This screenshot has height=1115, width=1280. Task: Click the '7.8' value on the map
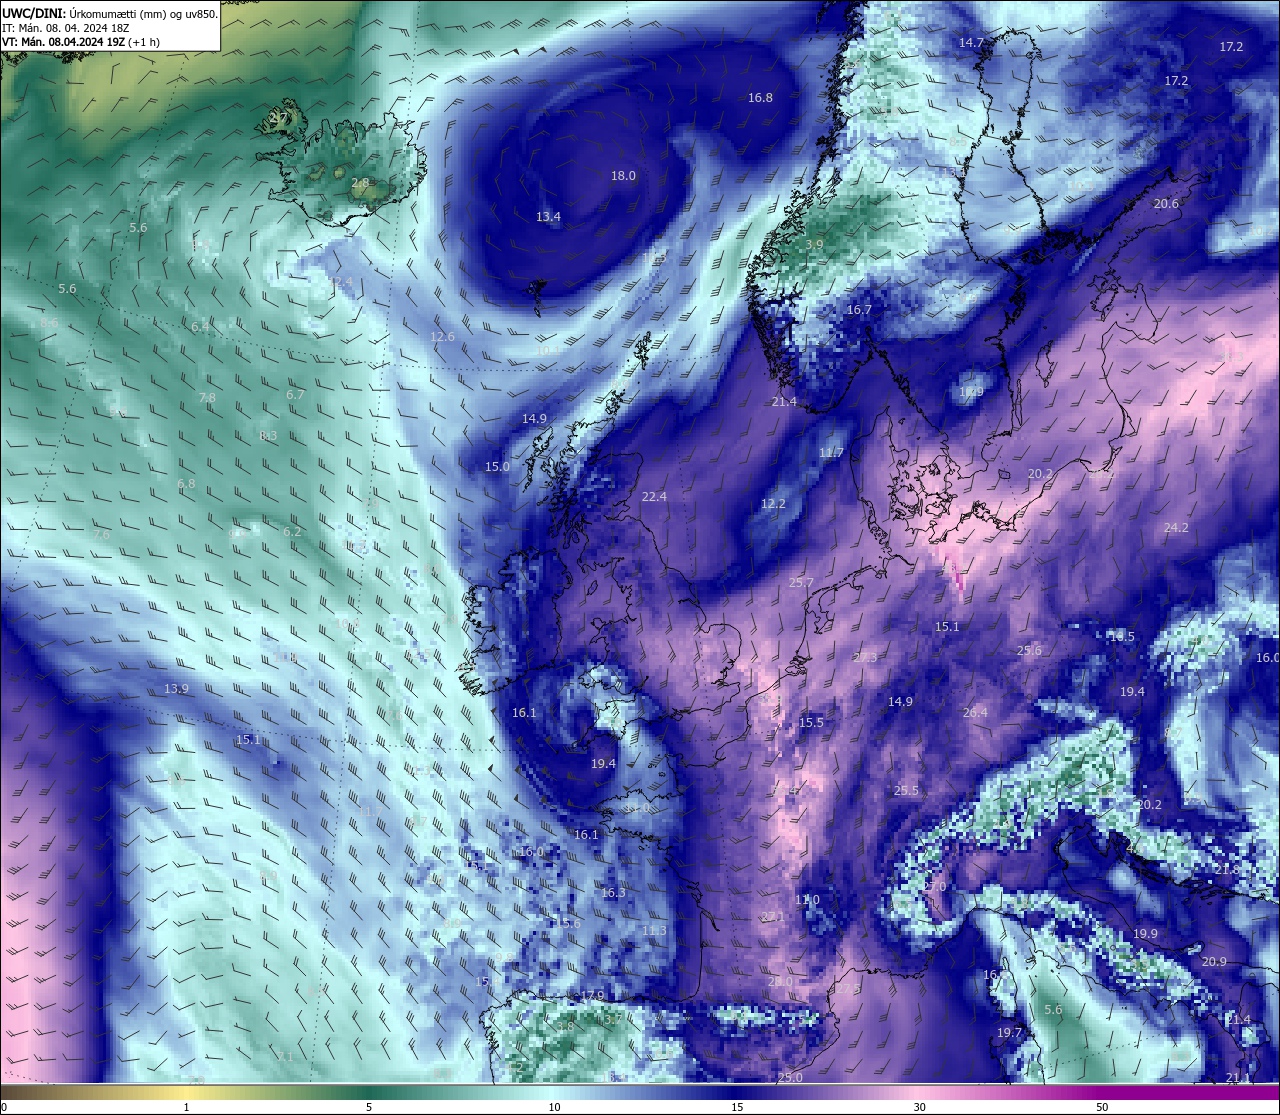coord(207,397)
